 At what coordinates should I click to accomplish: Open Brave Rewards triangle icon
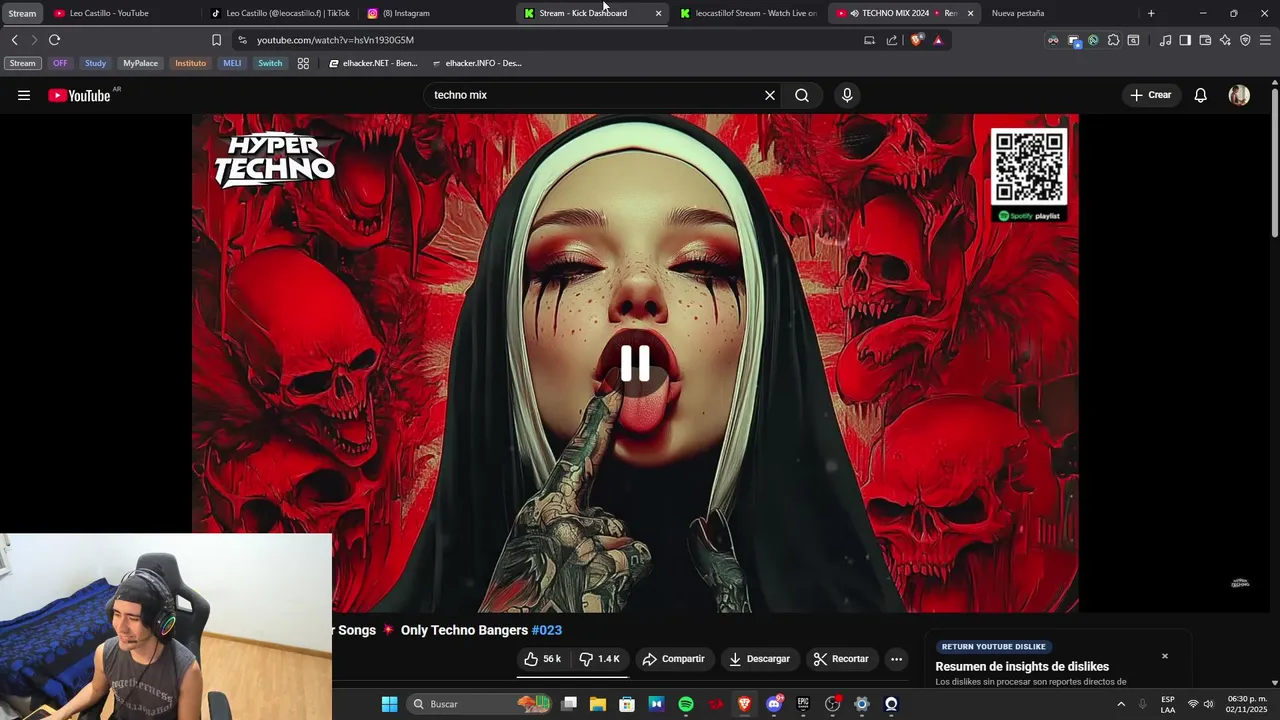click(938, 40)
